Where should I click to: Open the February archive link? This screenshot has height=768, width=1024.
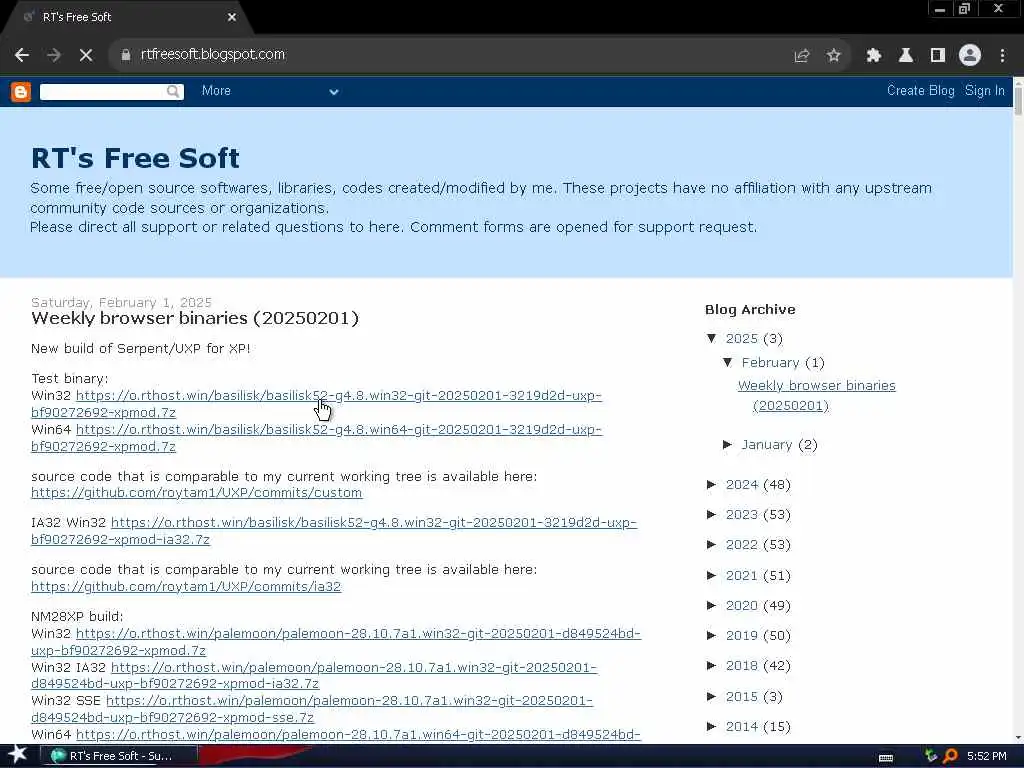770,362
